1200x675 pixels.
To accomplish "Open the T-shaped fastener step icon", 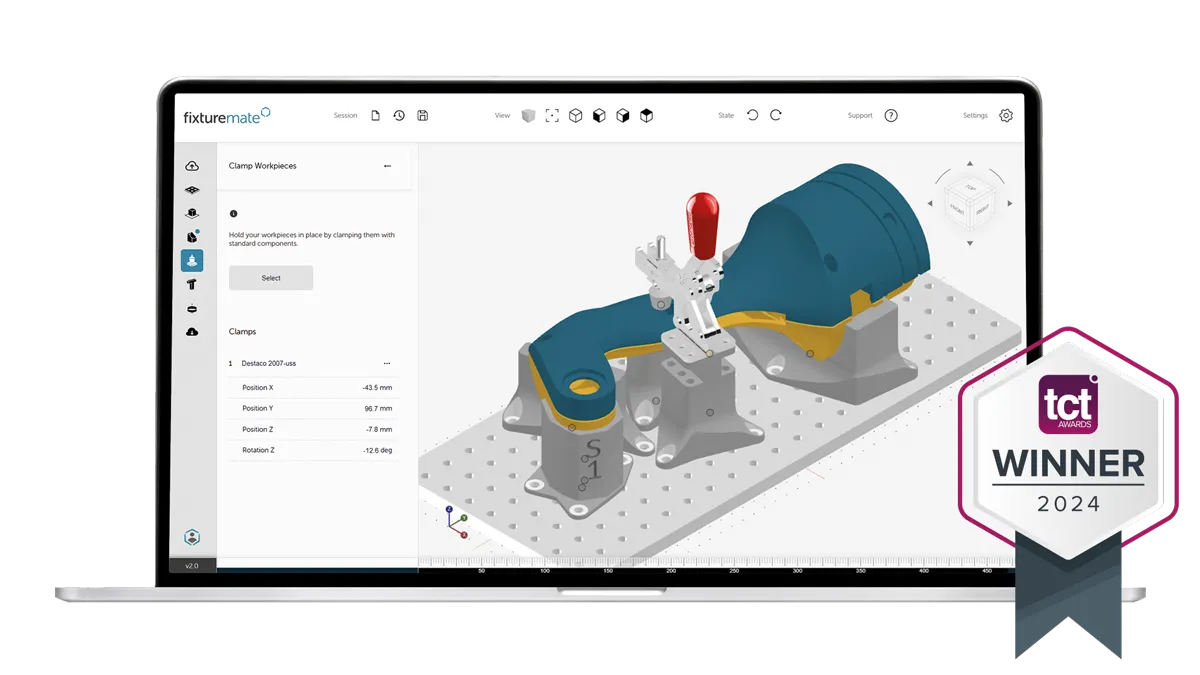I will [x=192, y=285].
